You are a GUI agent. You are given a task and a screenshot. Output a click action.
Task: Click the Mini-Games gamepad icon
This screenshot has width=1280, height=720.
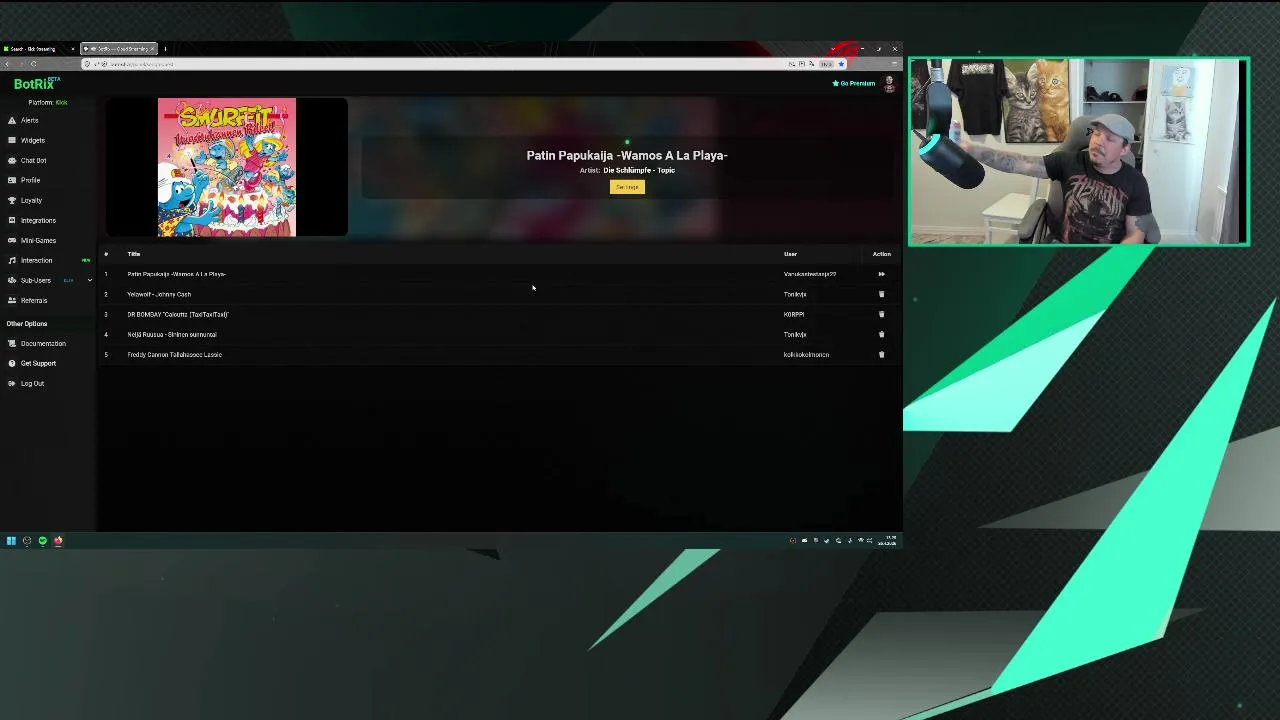point(12,240)
